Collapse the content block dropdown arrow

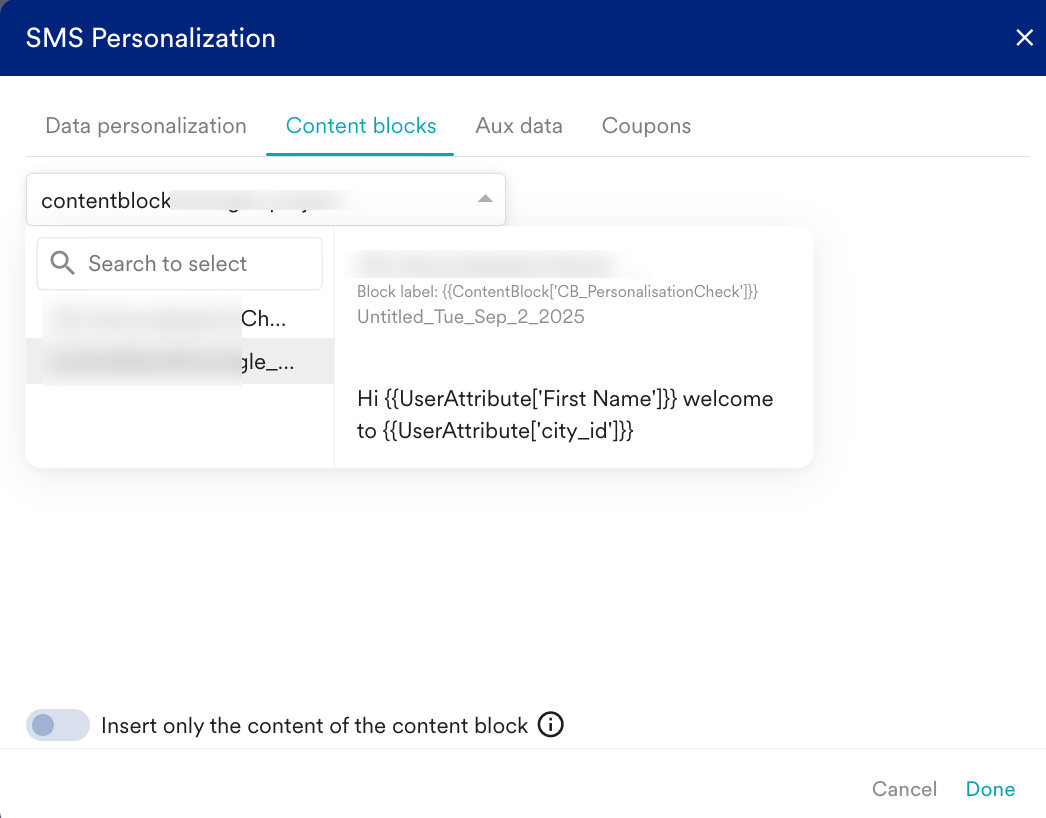(485, 199)
